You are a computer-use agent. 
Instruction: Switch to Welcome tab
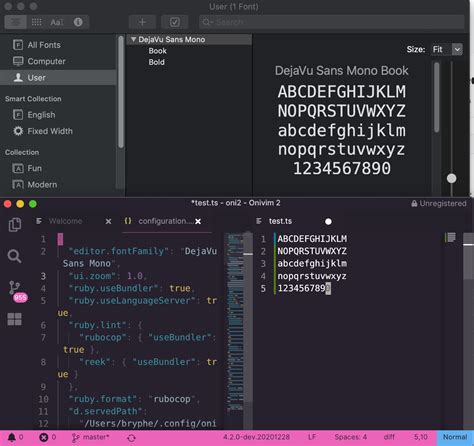pos(65,221)
